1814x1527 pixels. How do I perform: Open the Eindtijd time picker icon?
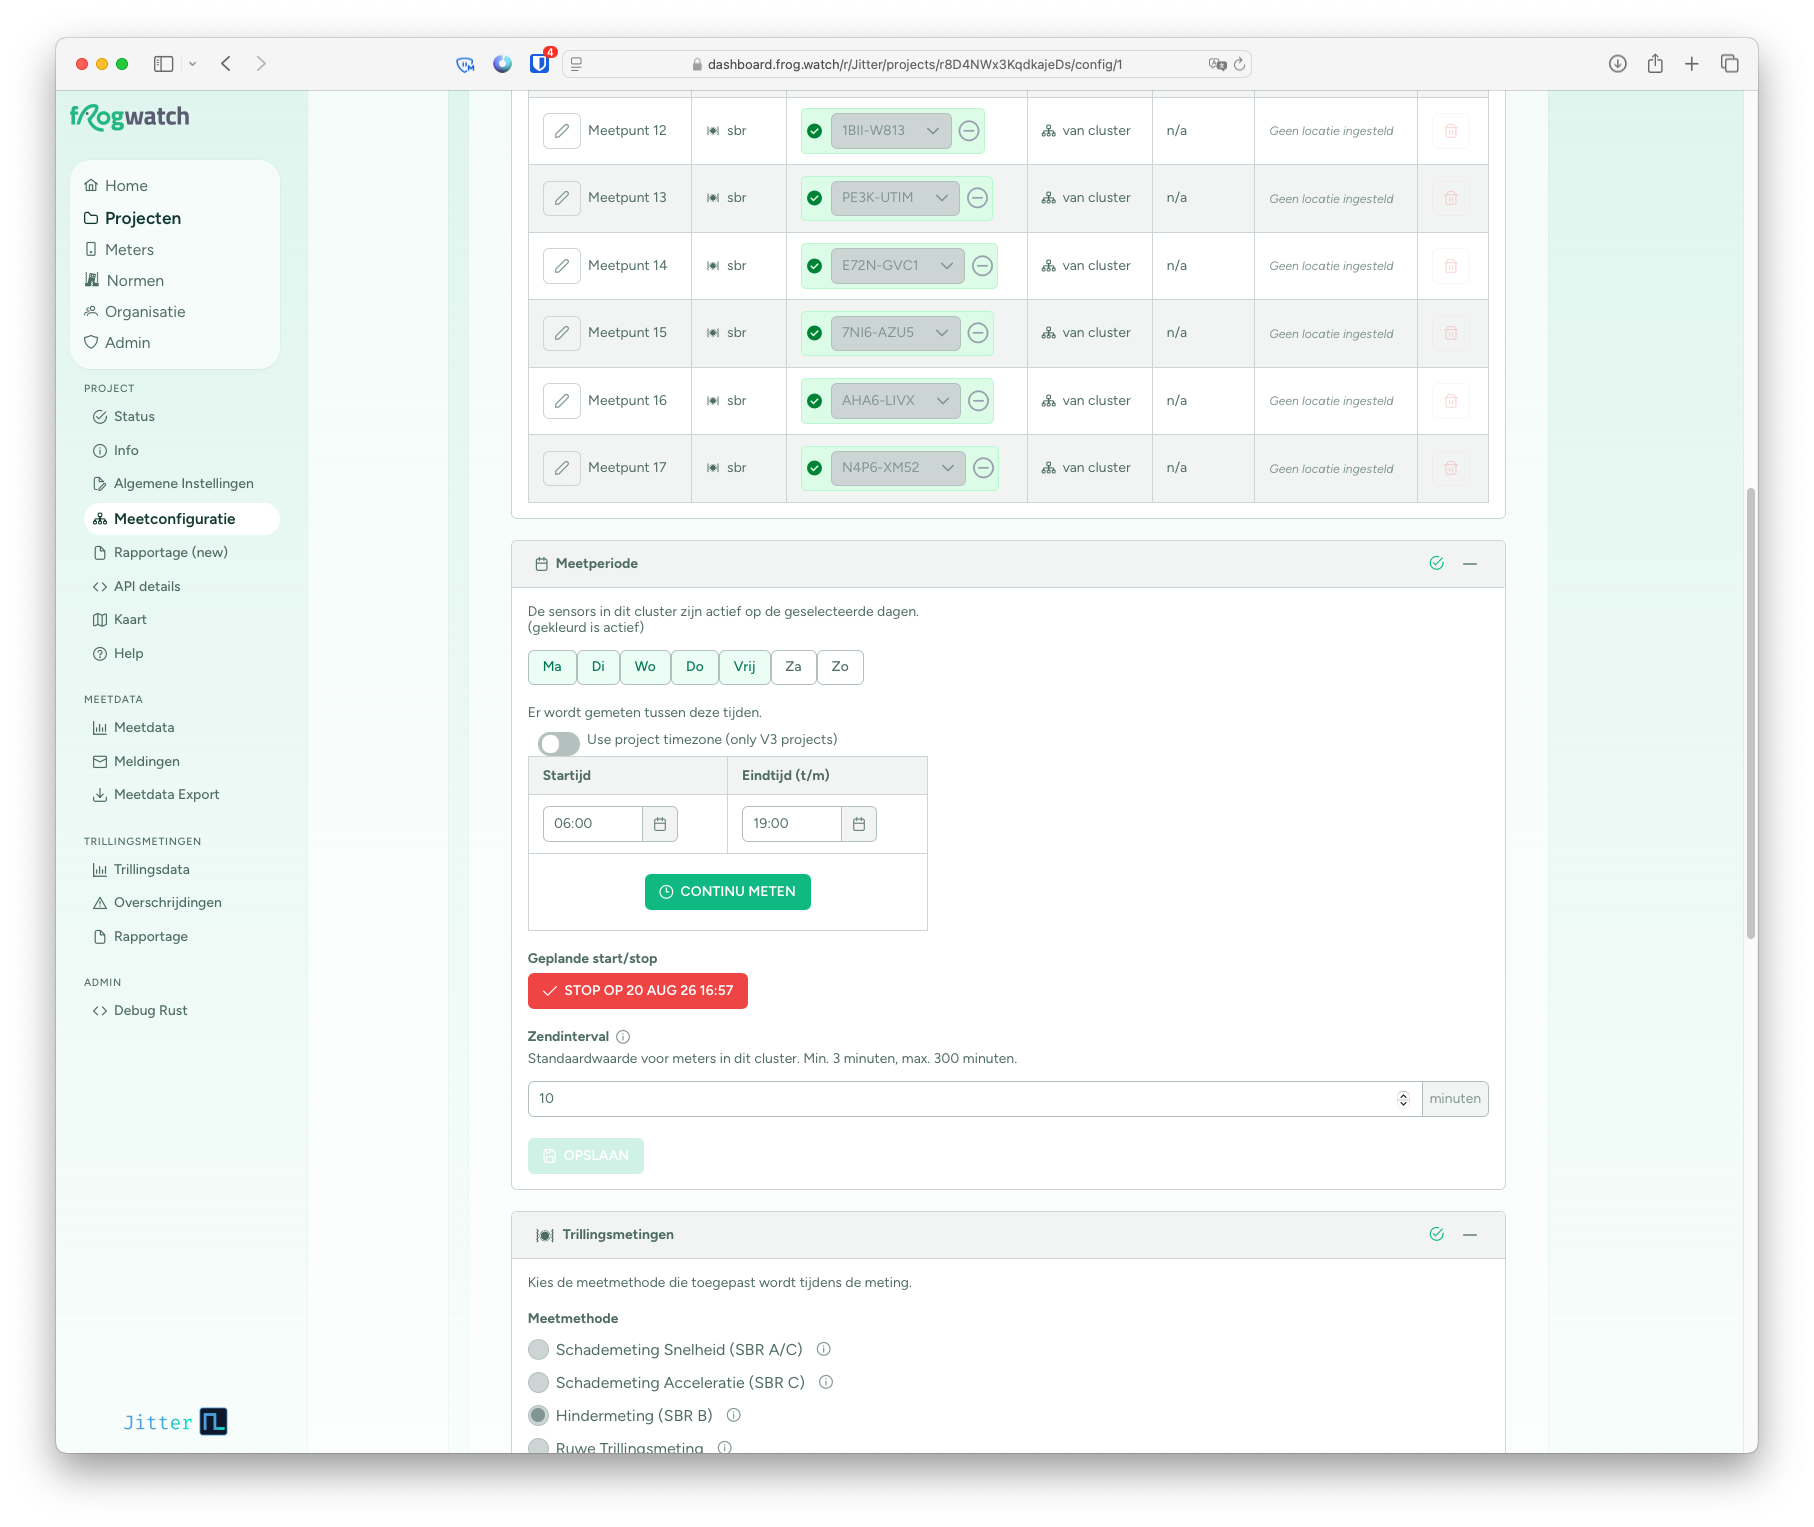tap(859, 824)
